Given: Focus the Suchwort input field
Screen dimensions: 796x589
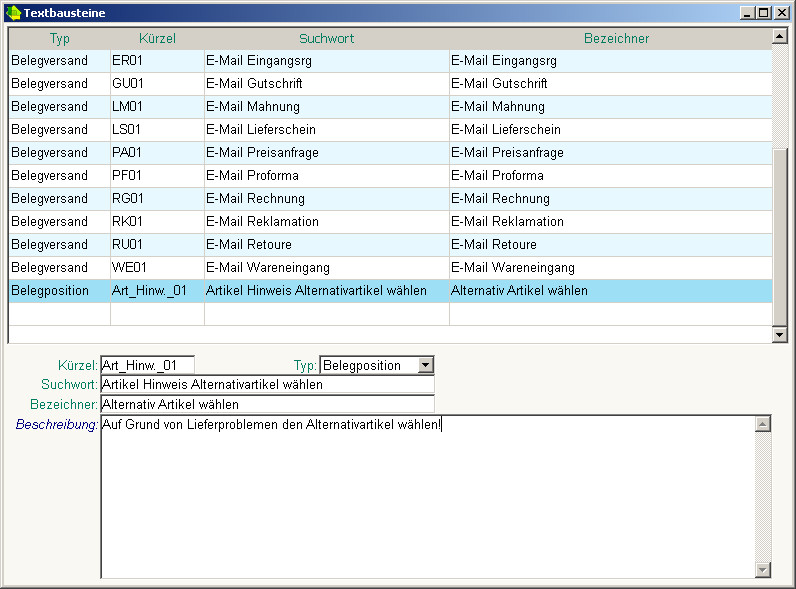Looking at the screenshot, I should [268, 384].
